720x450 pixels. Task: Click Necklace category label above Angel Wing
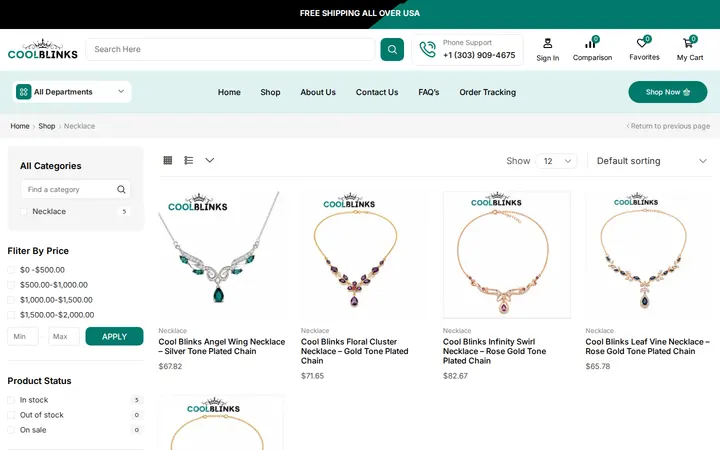[x=173, y=331]
